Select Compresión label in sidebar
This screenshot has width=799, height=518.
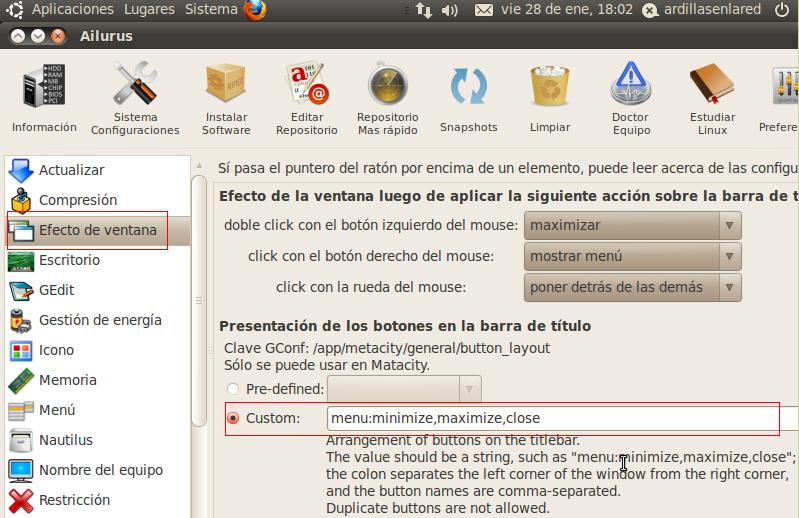click(78, 200)
